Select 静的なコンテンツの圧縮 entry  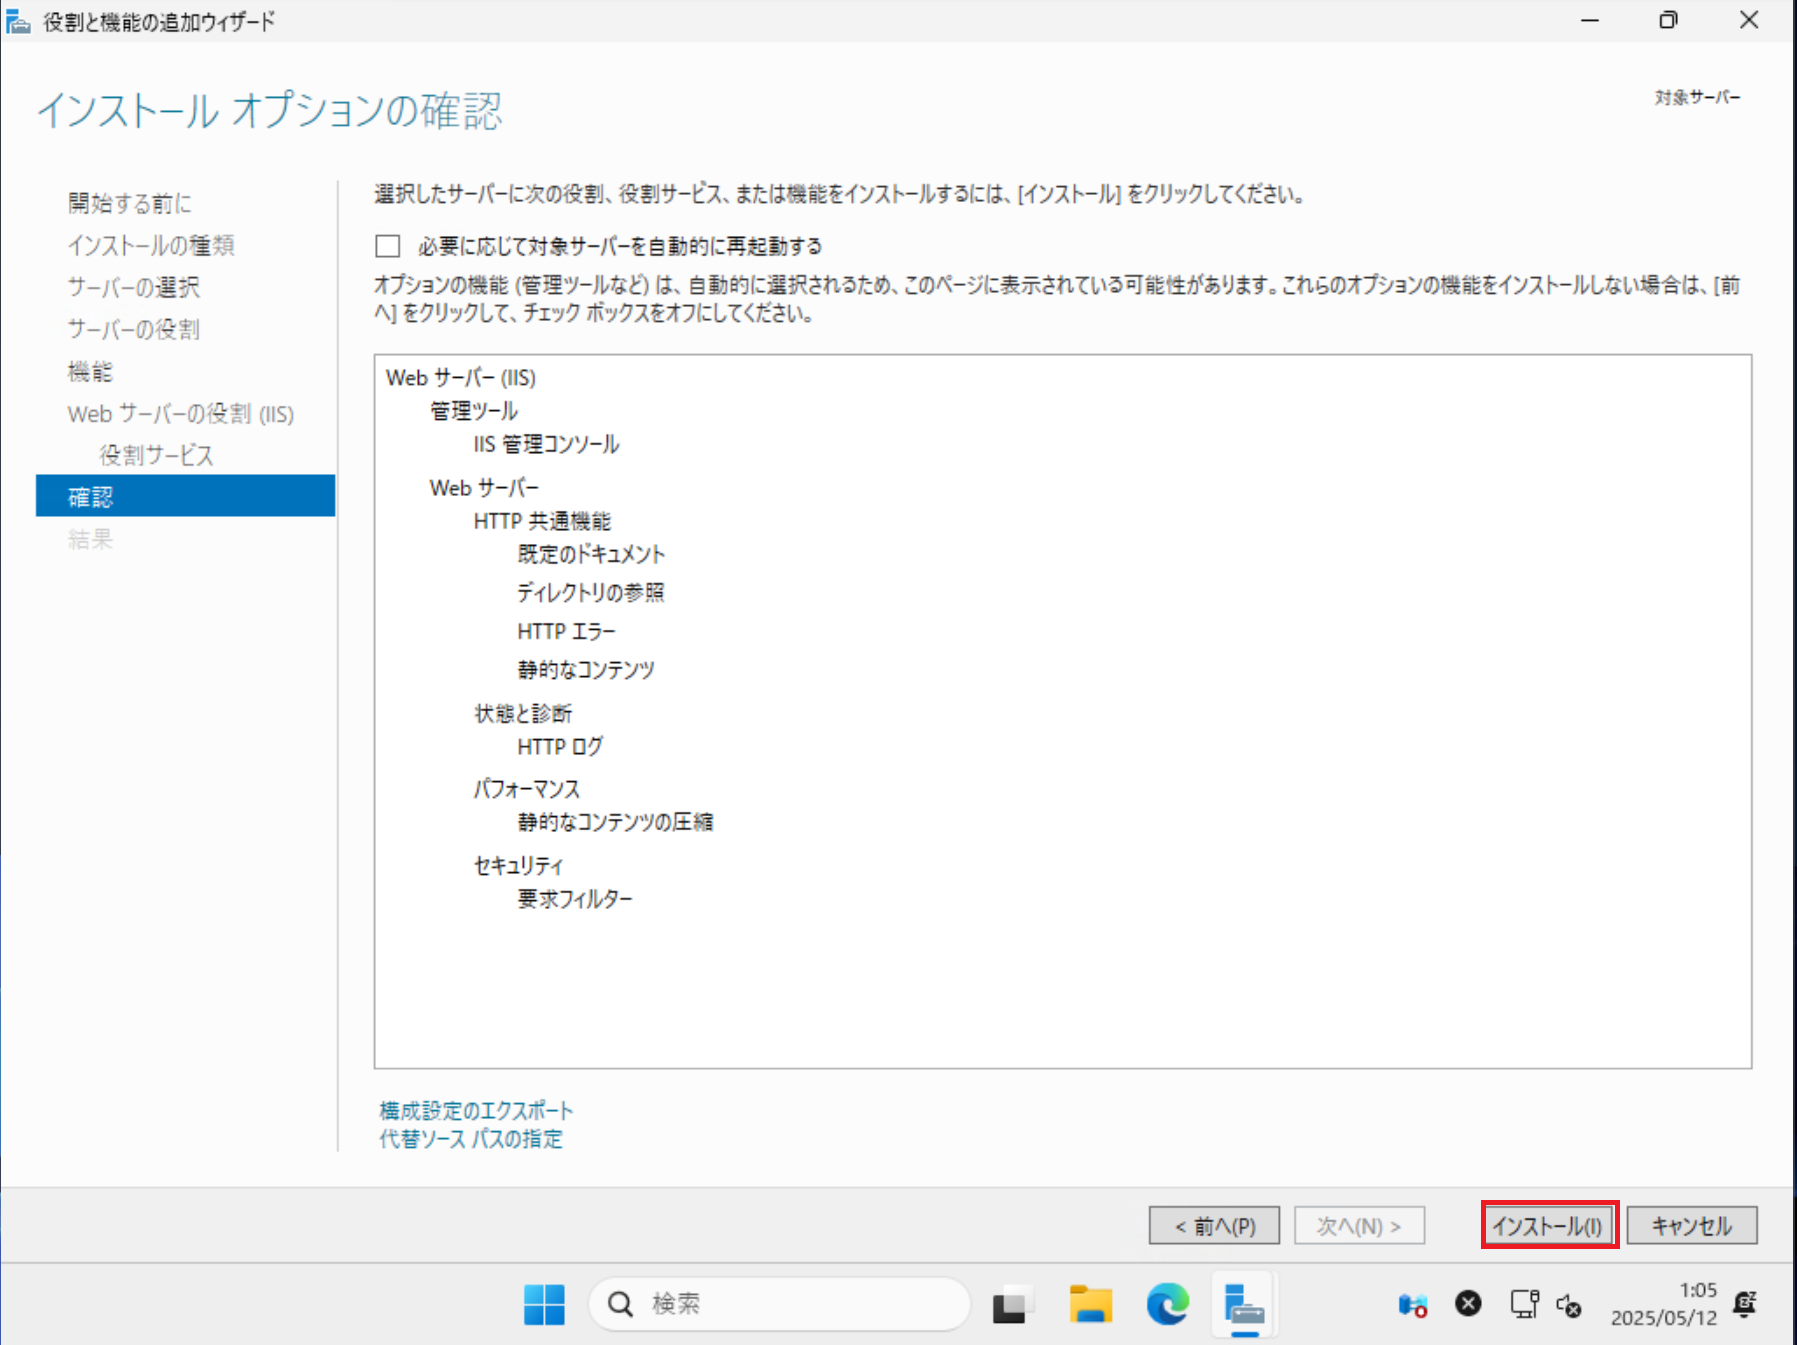615,822
